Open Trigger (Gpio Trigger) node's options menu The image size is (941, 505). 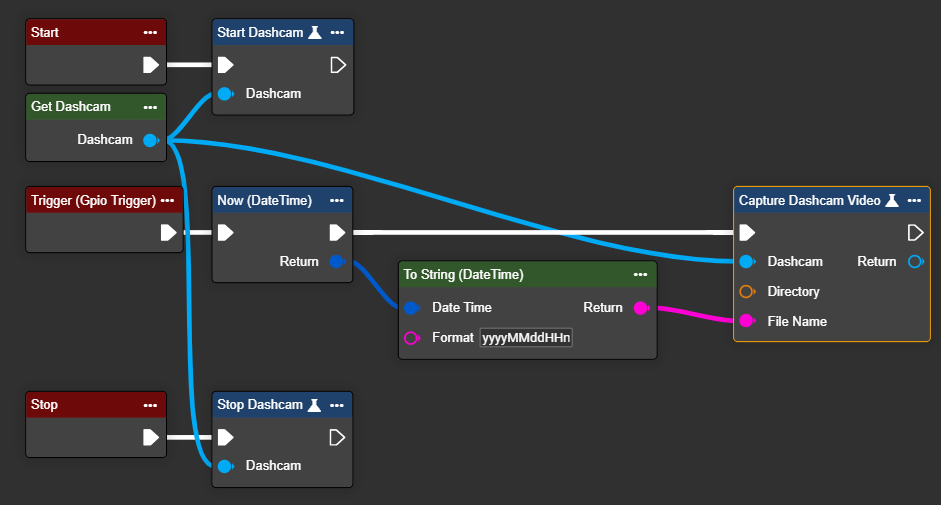(x=168, y=200)
